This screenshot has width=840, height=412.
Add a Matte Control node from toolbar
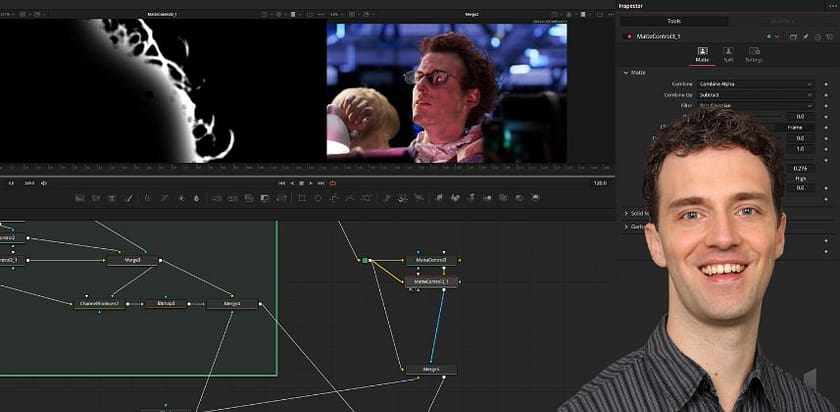point(249,198)
